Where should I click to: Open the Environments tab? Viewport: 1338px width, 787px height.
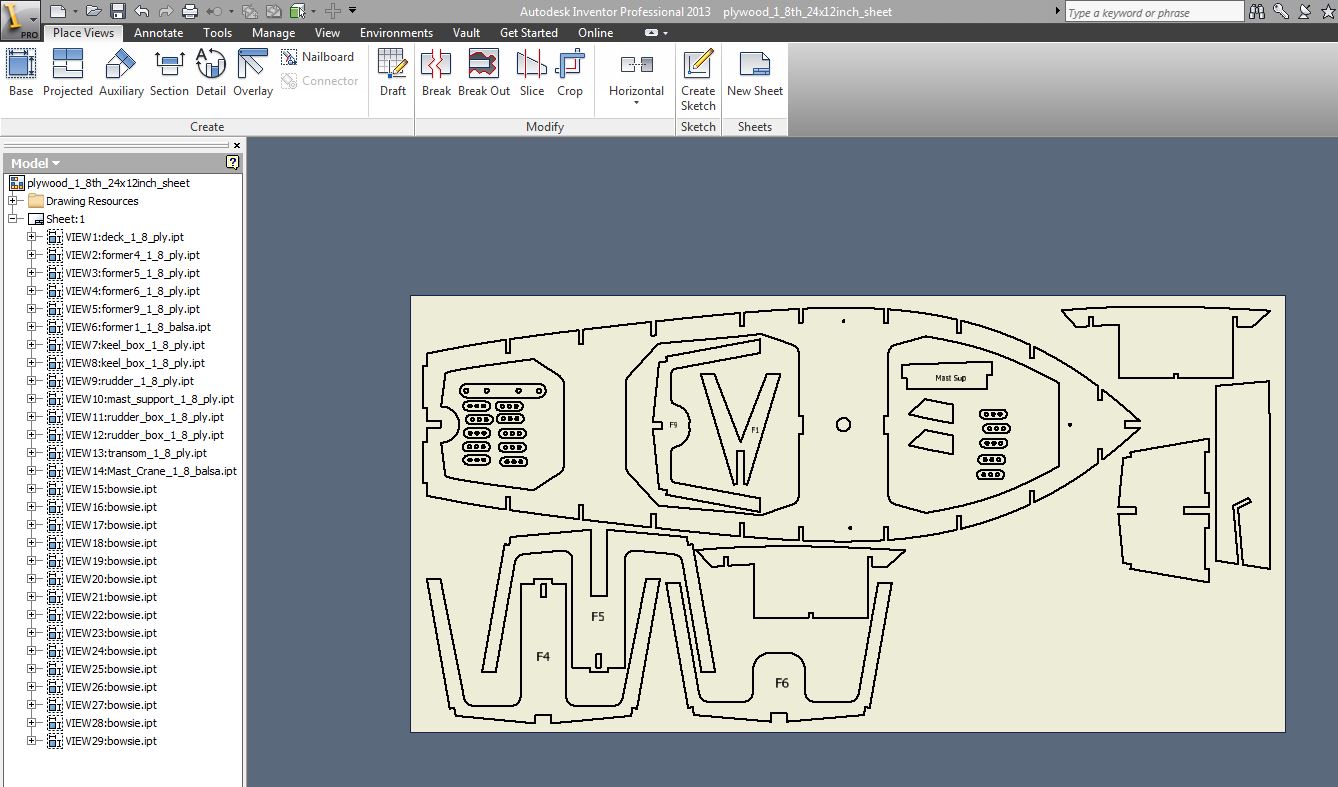[x=396, y=33]
